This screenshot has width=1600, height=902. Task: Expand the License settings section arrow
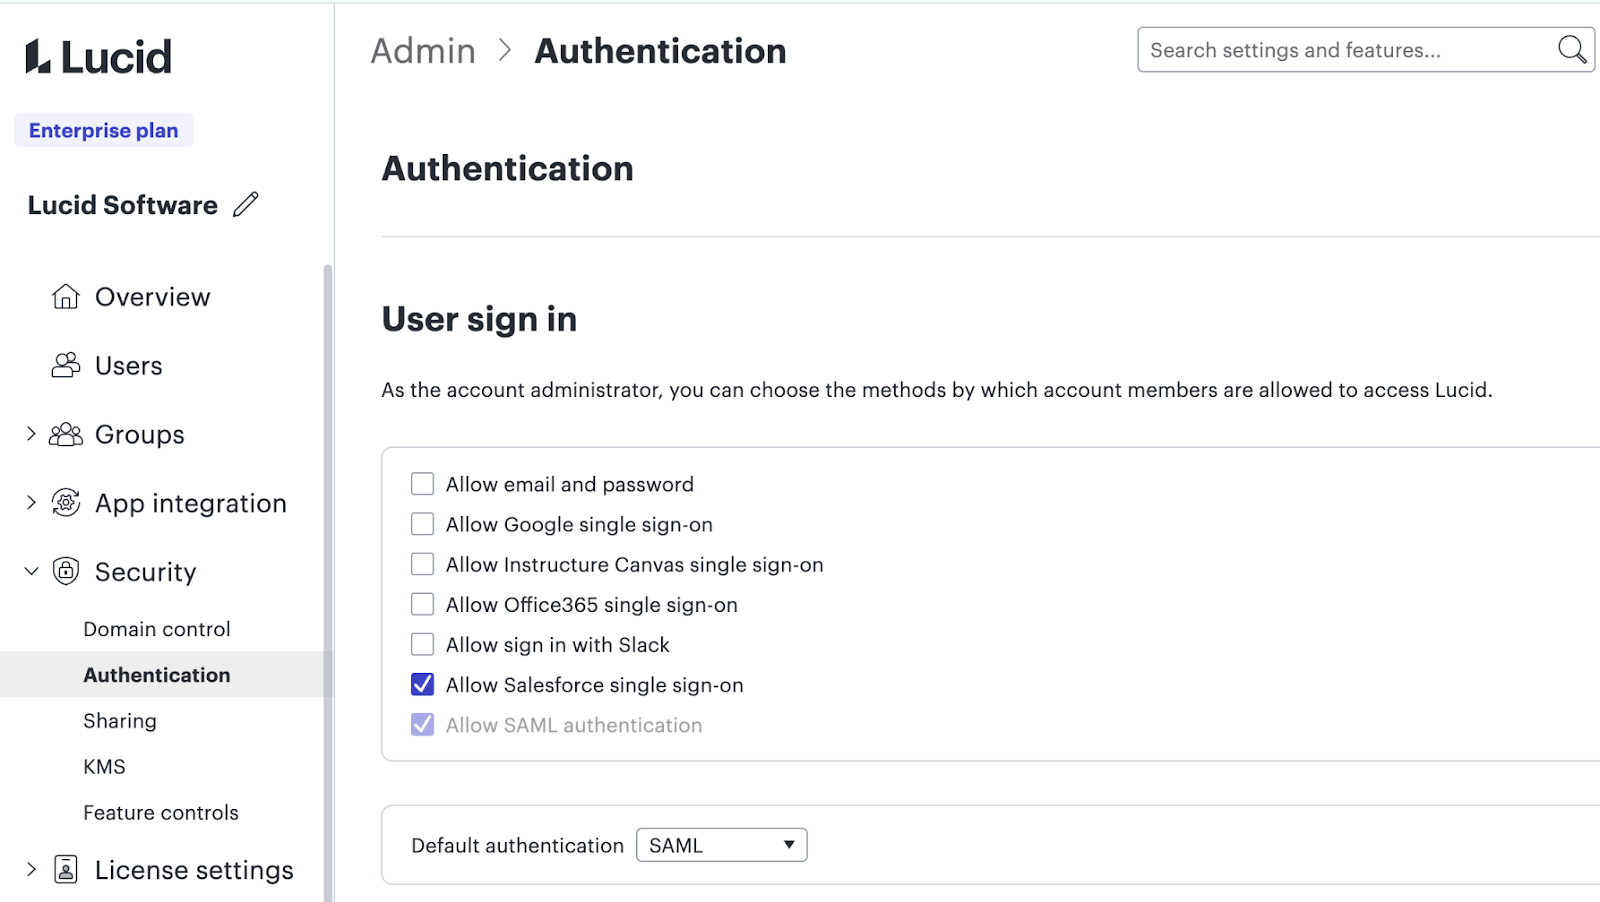point(31,869)
